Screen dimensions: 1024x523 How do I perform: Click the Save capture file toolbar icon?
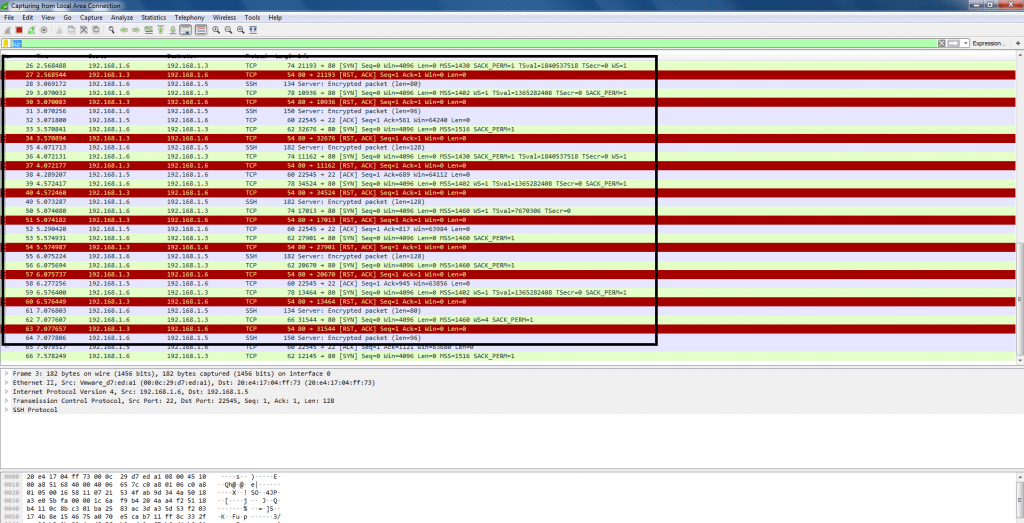(x=71, y=30)
